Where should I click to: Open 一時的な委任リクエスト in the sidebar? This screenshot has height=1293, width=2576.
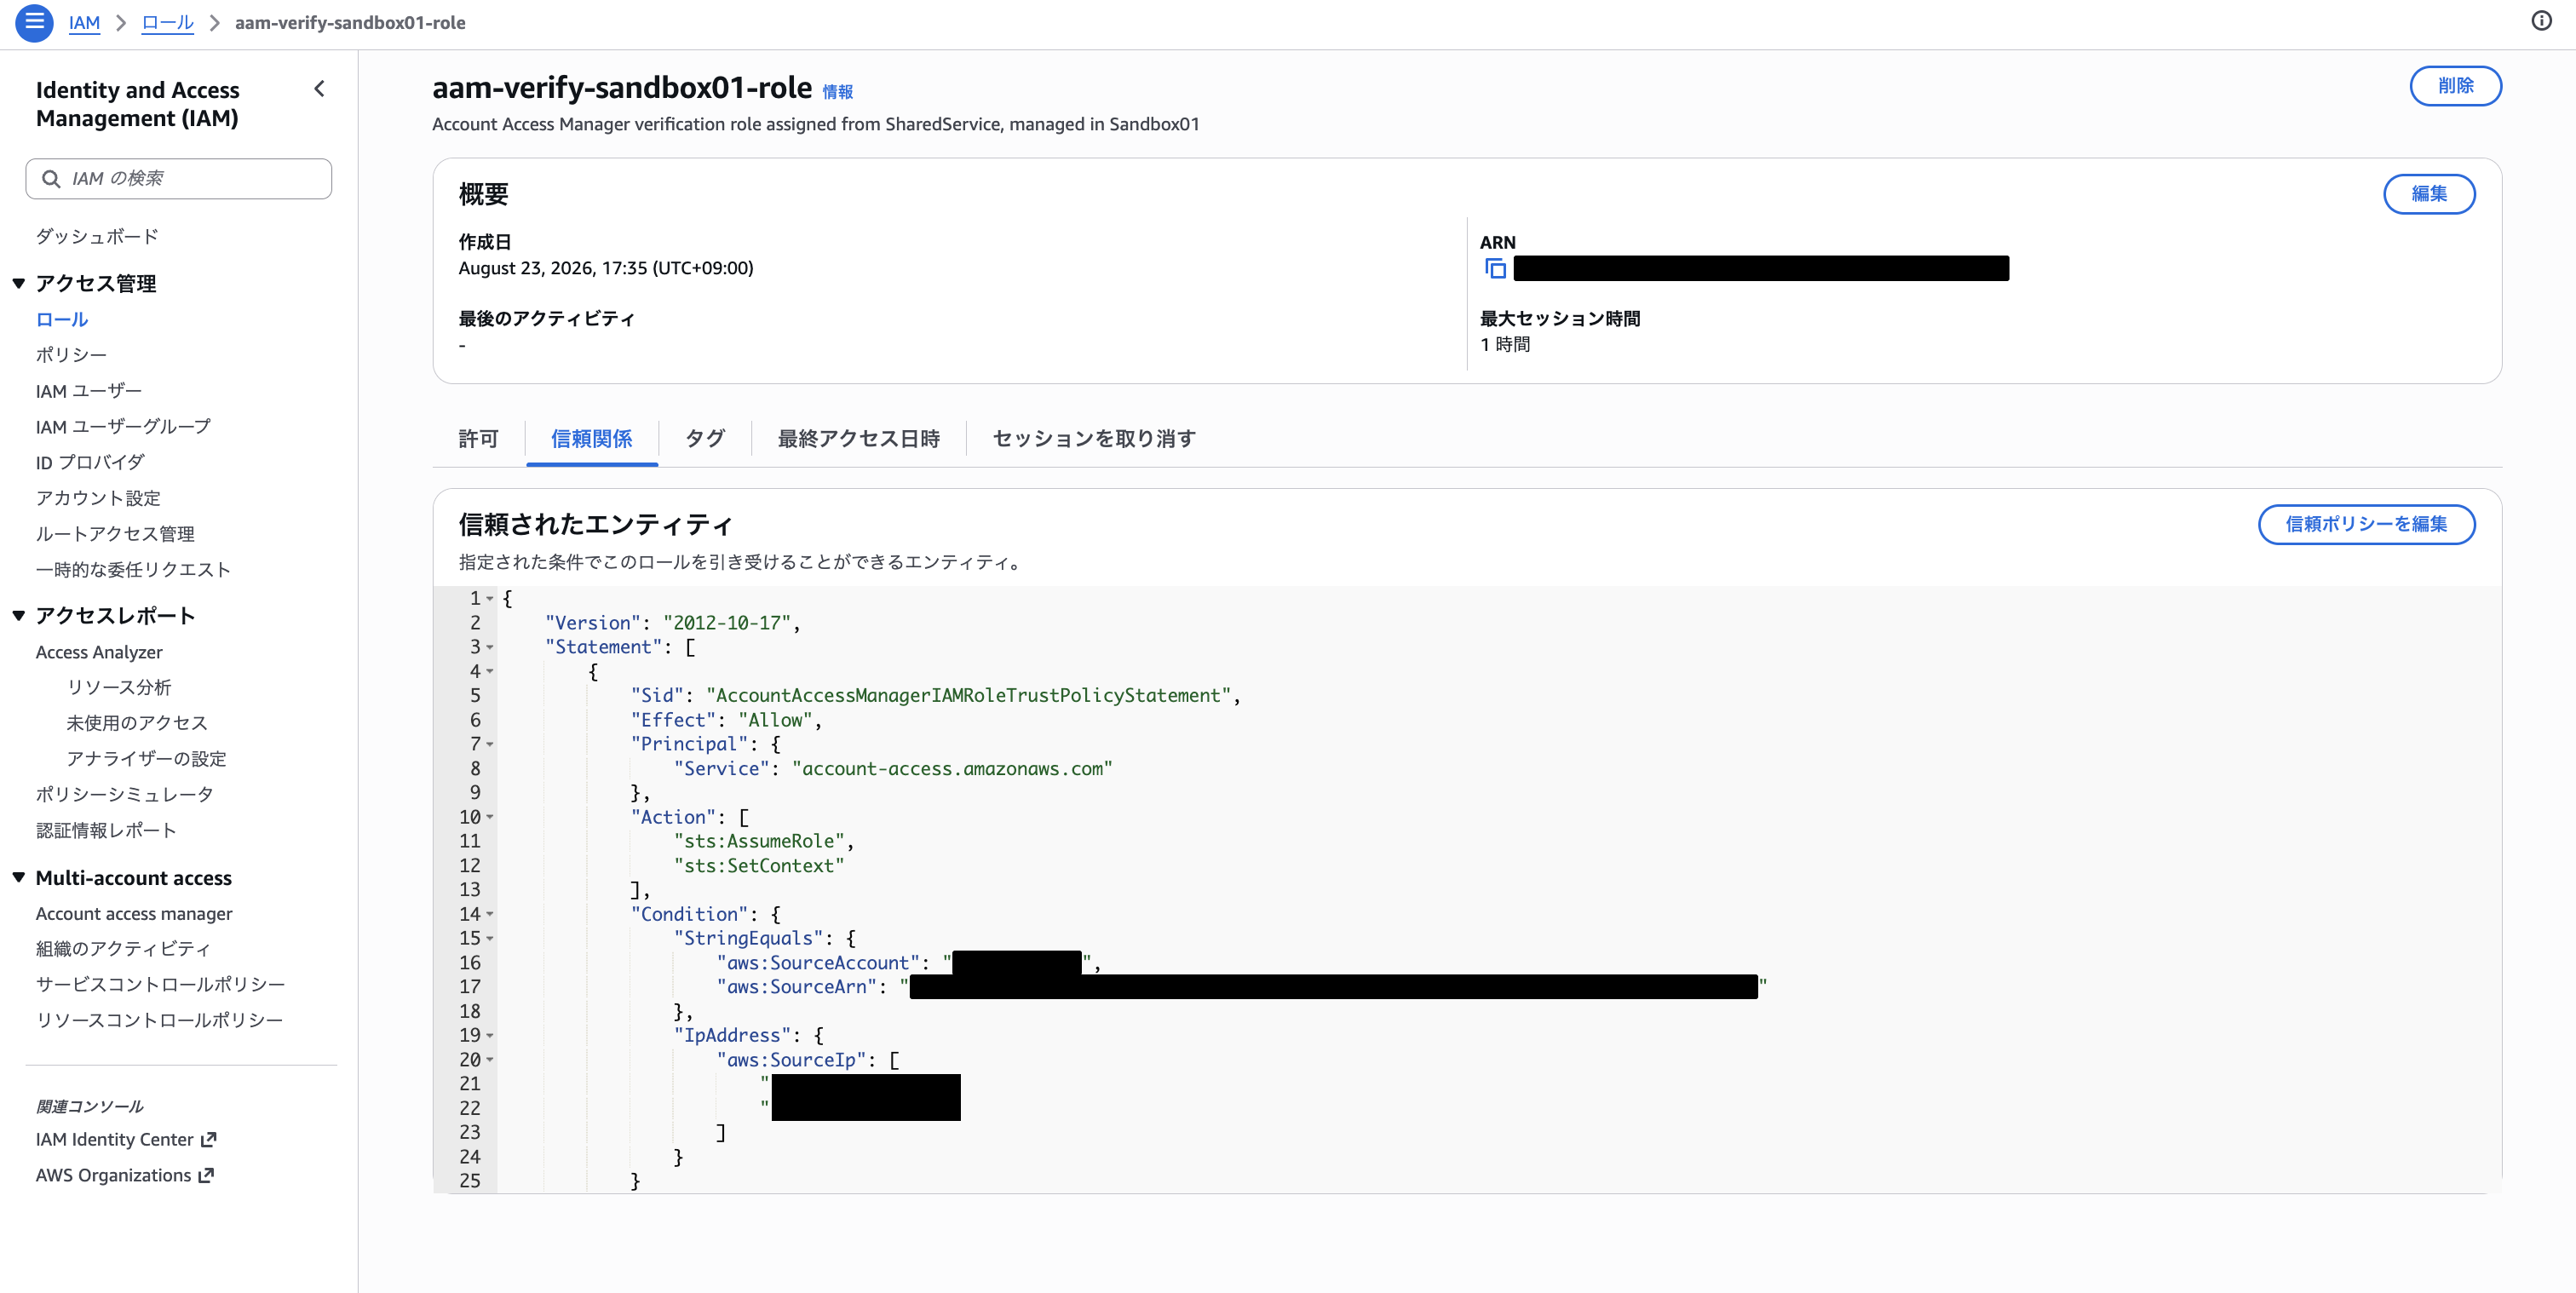pos(133,570)
